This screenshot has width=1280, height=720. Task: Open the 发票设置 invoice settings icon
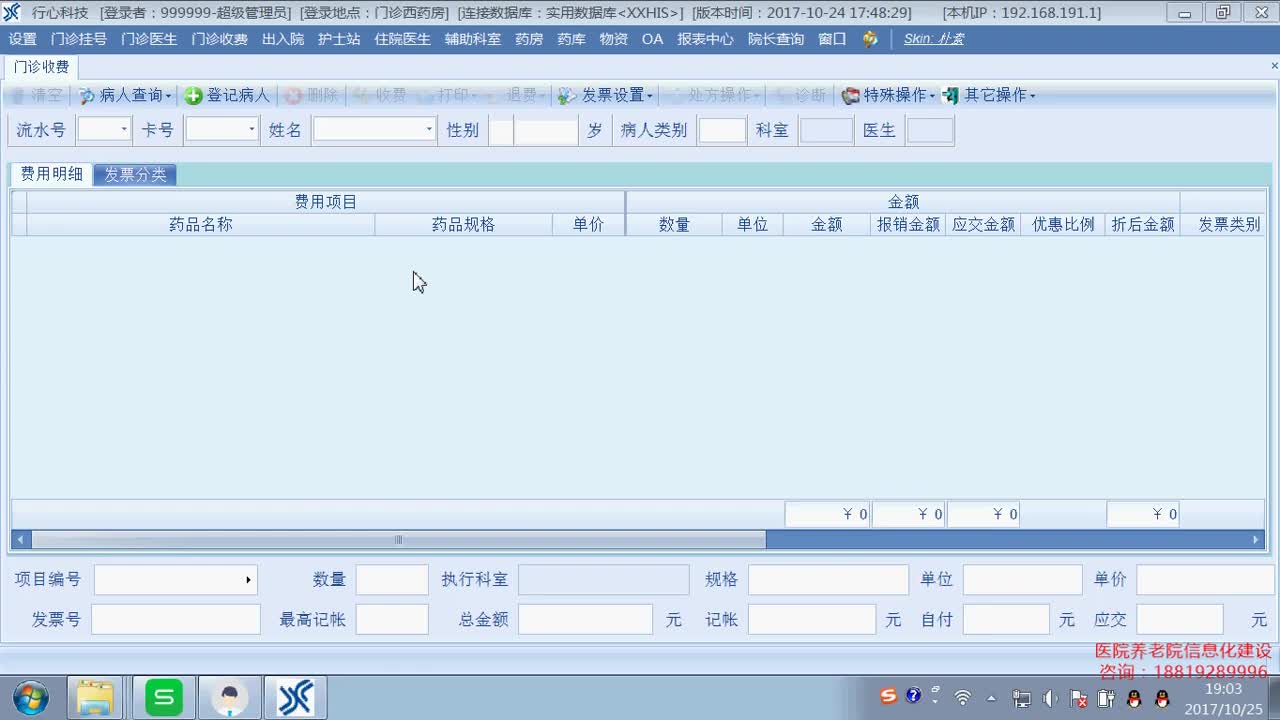pyautogui.click(x=611, y=95)
